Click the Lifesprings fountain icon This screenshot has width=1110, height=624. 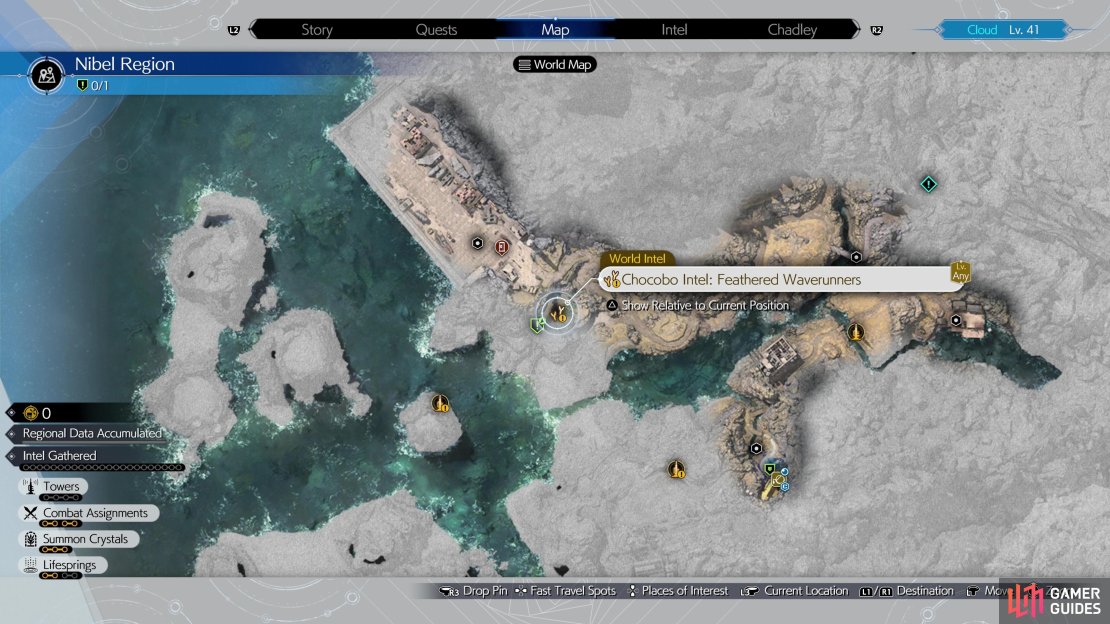pyautogui.click(x=30, y=565)
